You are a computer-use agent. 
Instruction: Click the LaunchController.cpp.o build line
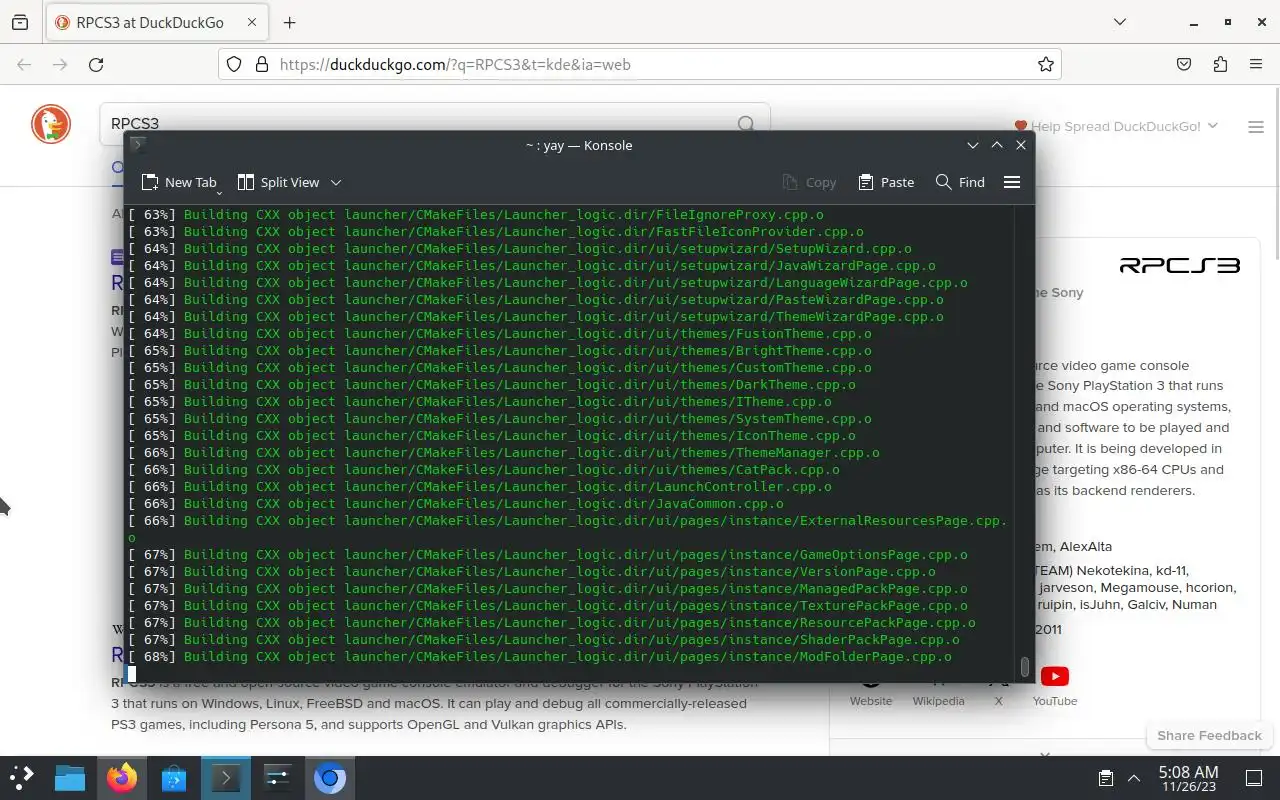[480, 487]
